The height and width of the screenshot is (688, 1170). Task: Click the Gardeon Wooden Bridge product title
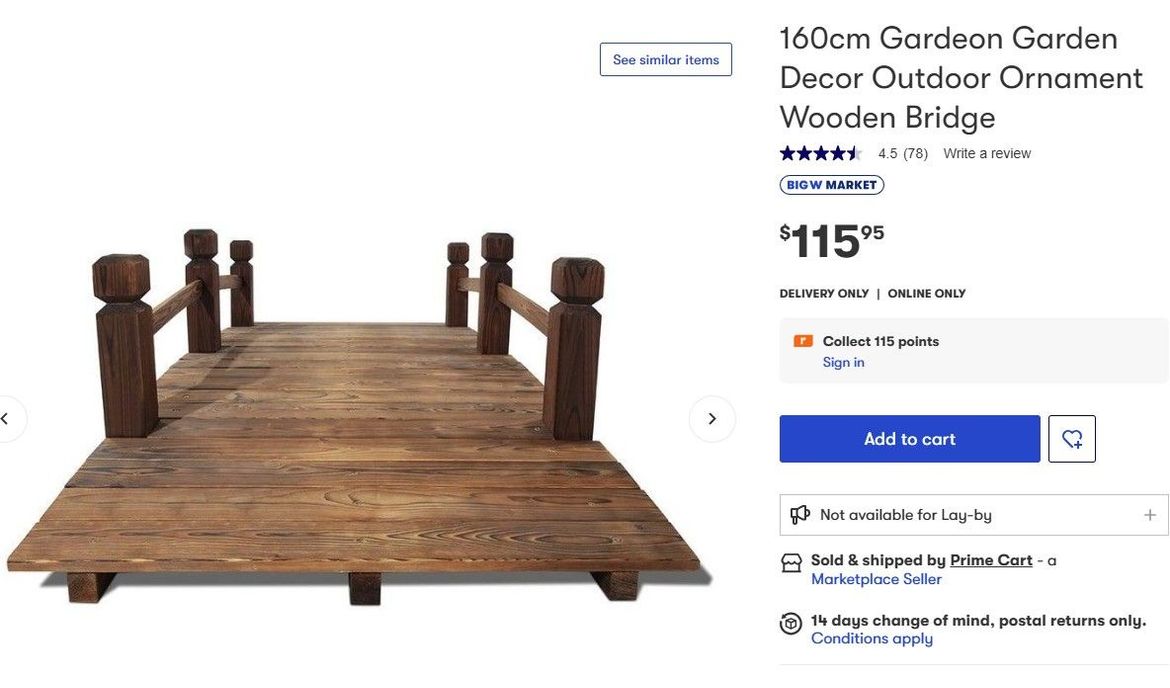click(x=961, y=78)
